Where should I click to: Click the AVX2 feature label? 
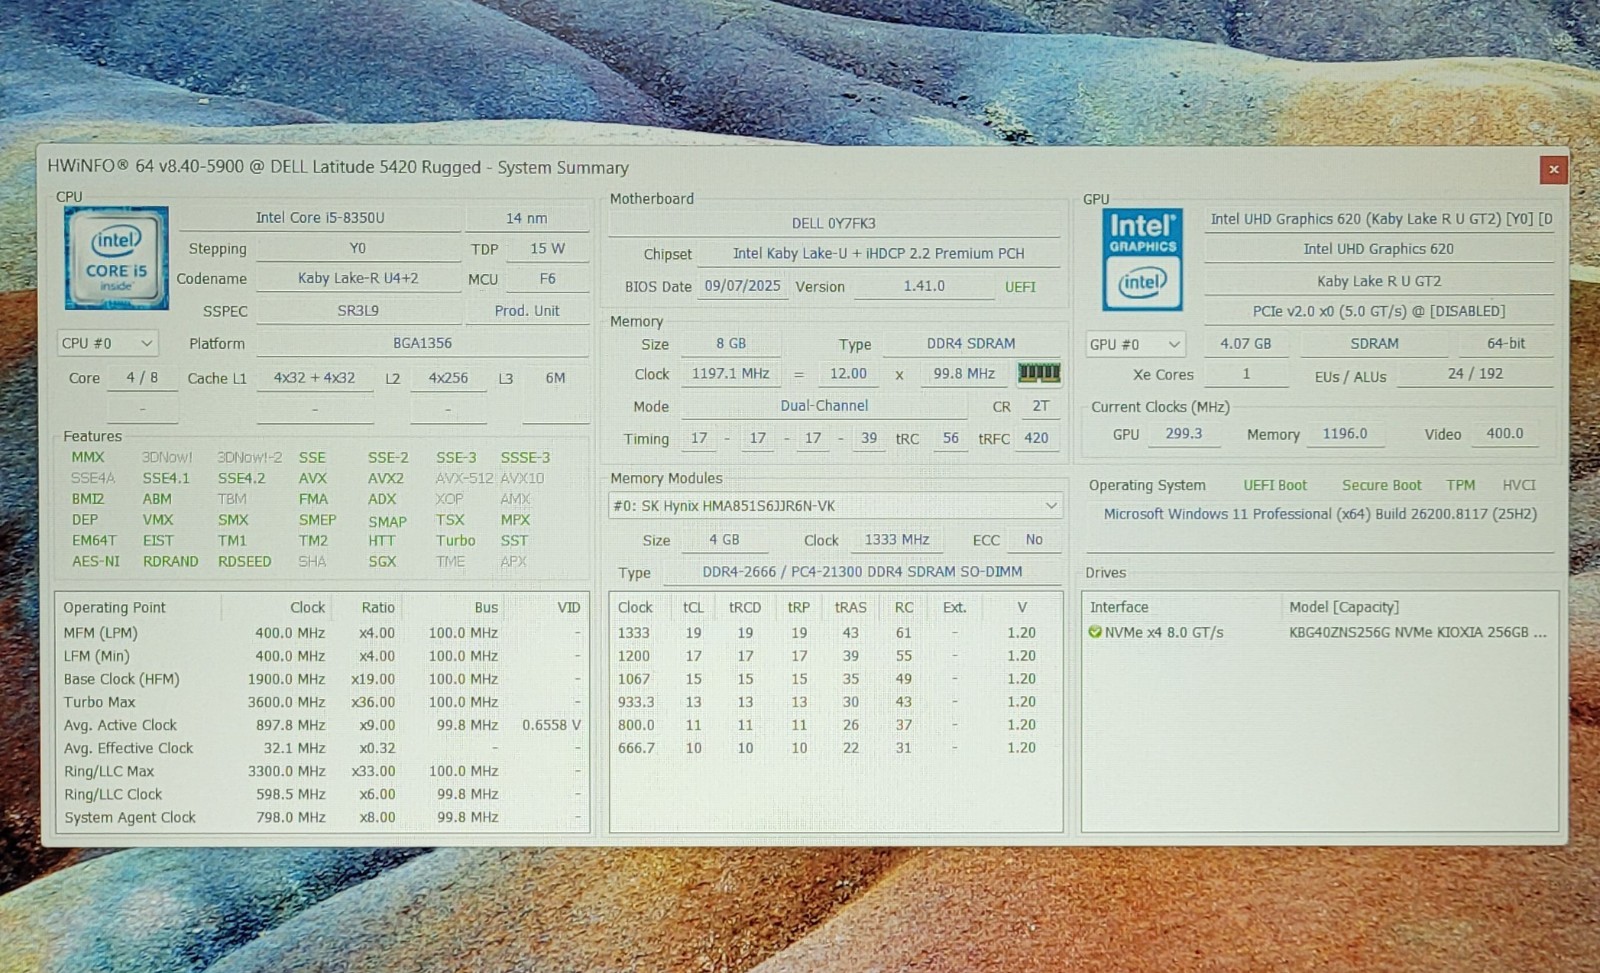click(x=385, y=478)
